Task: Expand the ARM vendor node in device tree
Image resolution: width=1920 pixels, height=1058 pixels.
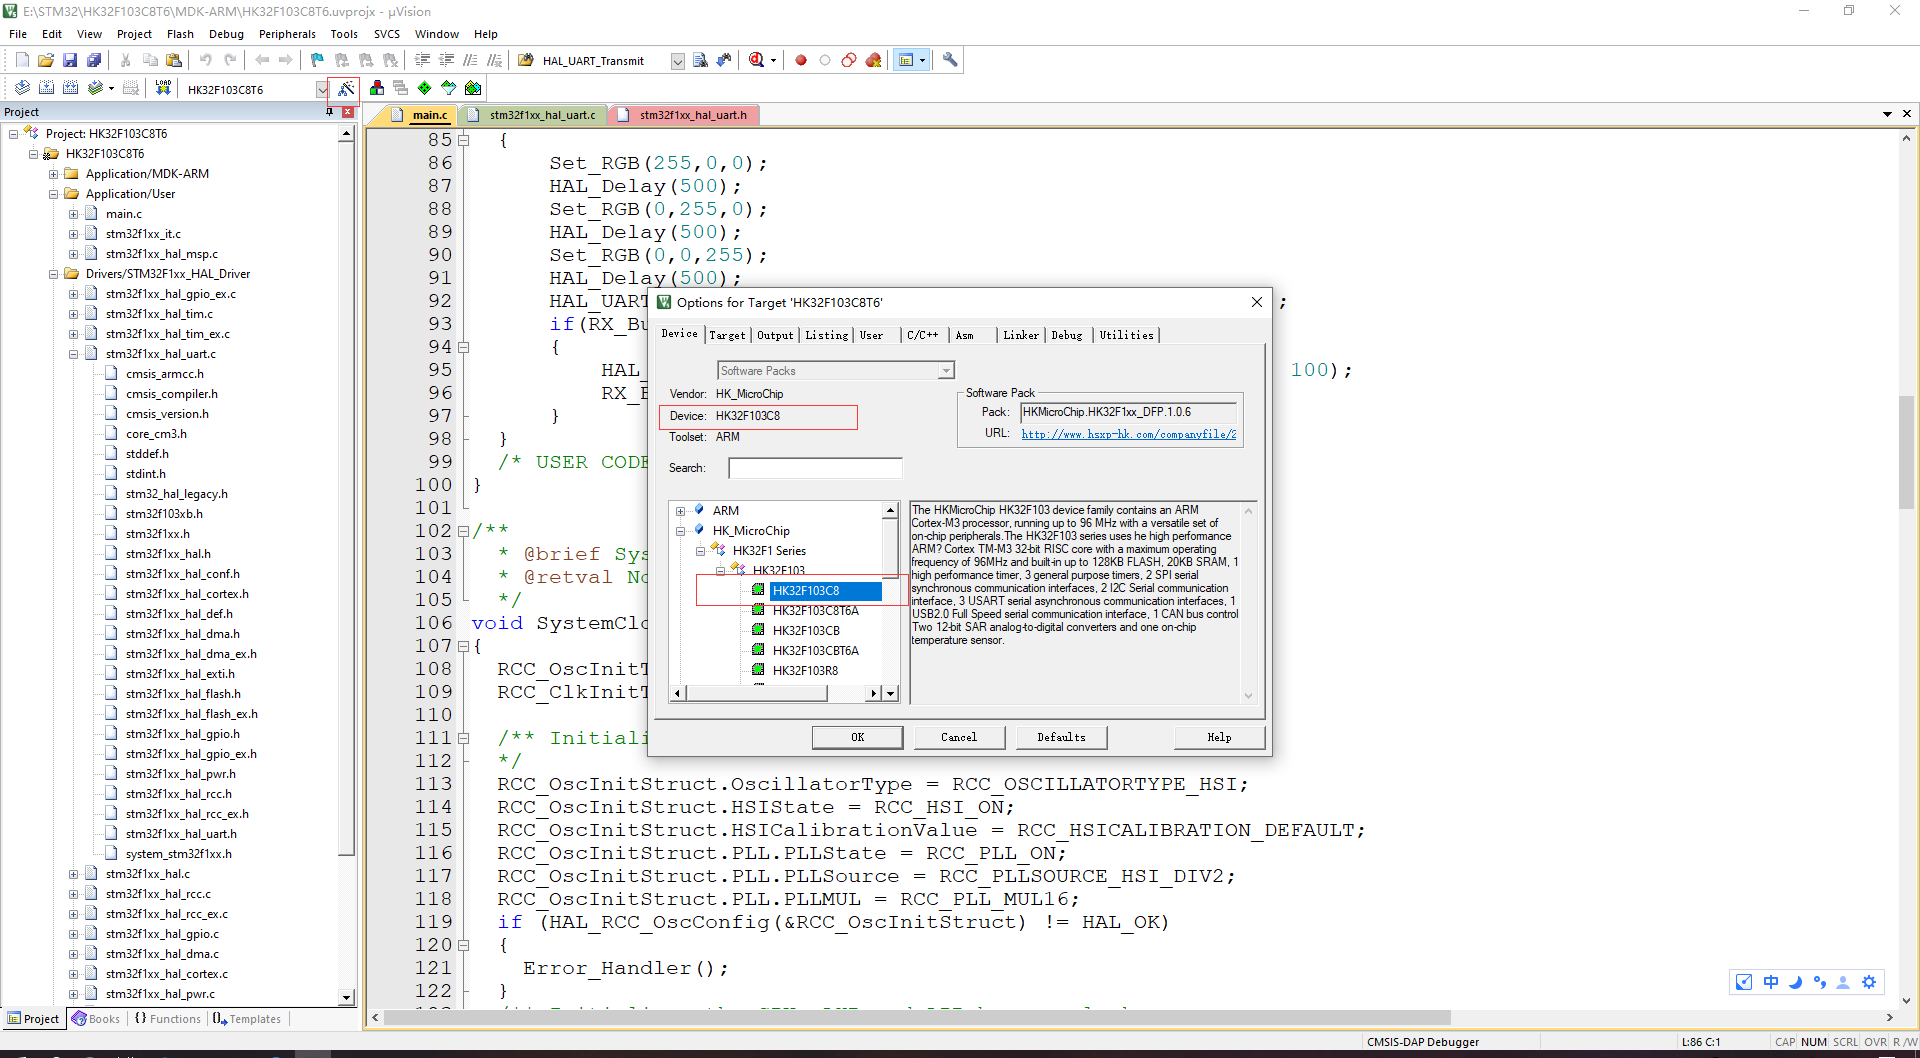Action: click(x=681, y=511)
